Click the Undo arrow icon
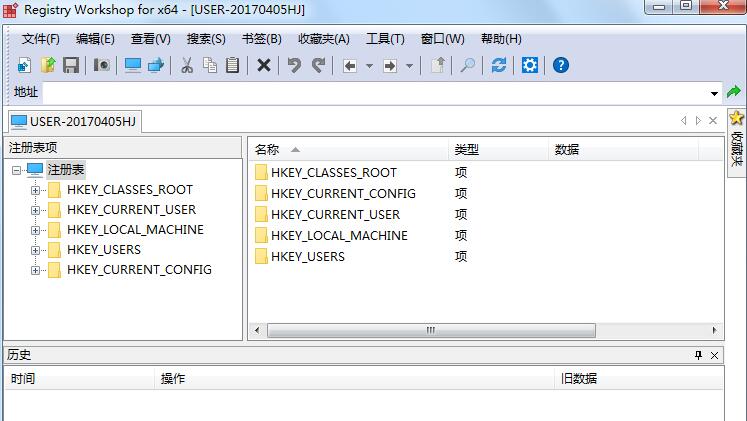Image resolution: width=747 pixels, height=421 pixels. [294, 65]
